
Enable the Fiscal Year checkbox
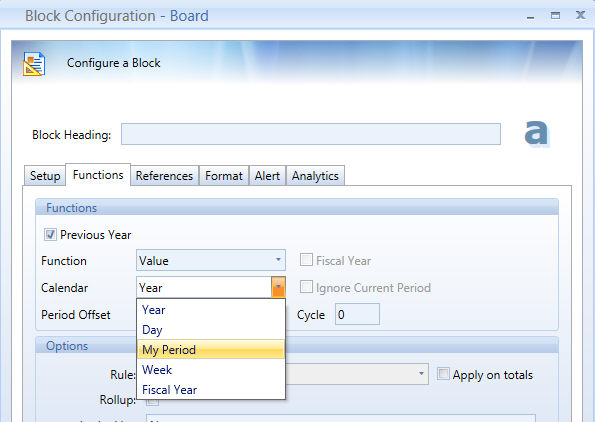coord(306,260)
